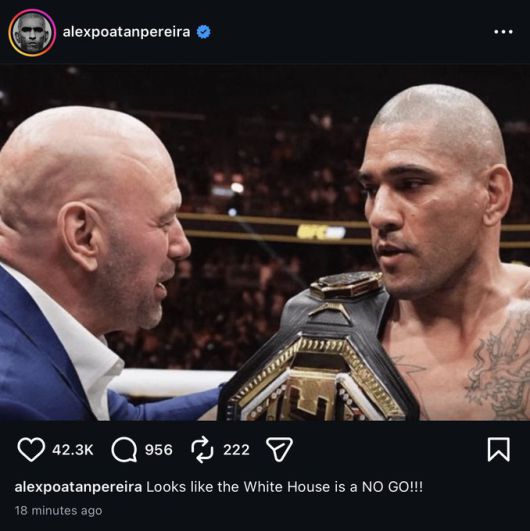This screenshot has width=530, height=531.
Task: Click the caption text about White House
Action: (x=284, y=487)
